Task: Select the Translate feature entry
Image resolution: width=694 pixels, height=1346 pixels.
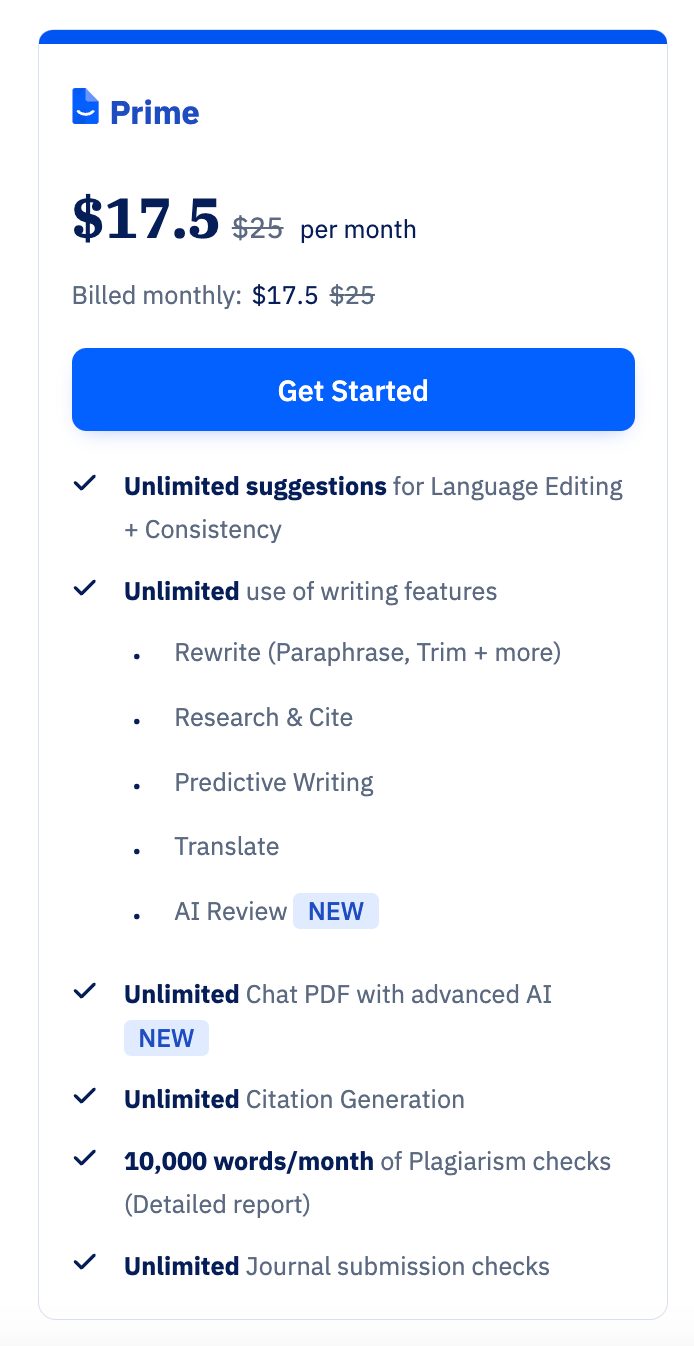Action: [x=227, y=846]
